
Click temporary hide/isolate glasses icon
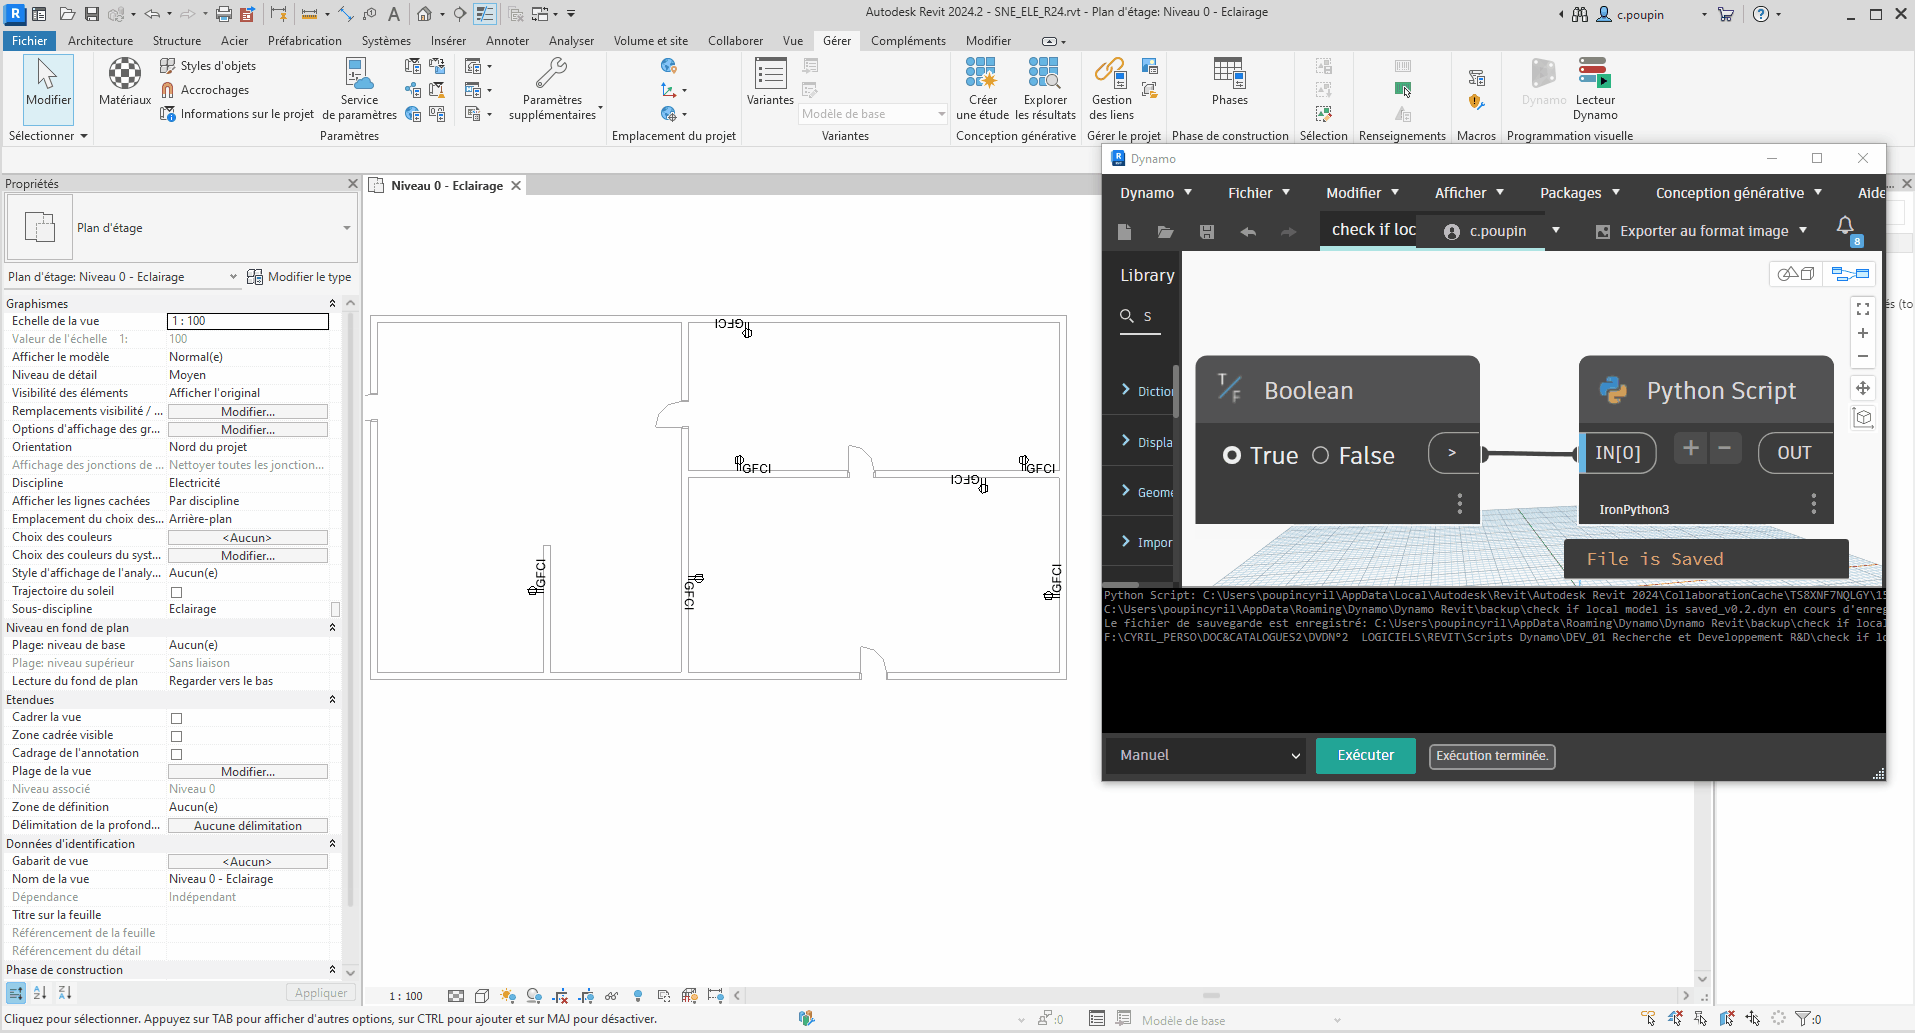coord(611,996)
